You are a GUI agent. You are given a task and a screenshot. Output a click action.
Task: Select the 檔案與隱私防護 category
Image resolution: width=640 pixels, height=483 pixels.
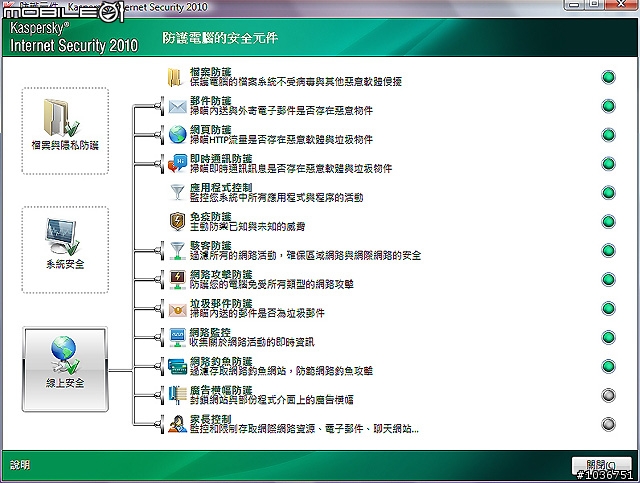tap(65, 131)
